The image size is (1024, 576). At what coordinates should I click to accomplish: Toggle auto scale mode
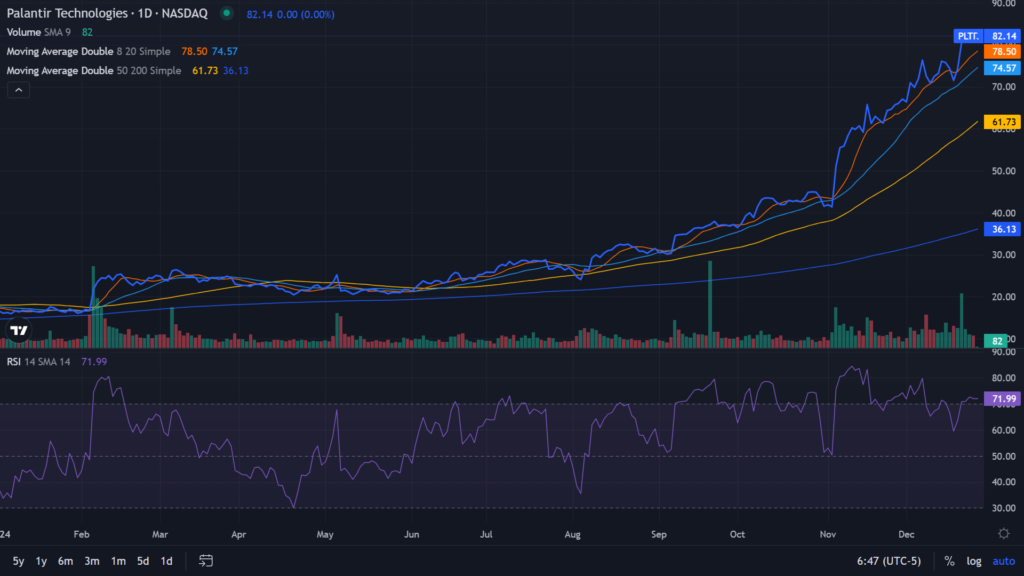1003,561
